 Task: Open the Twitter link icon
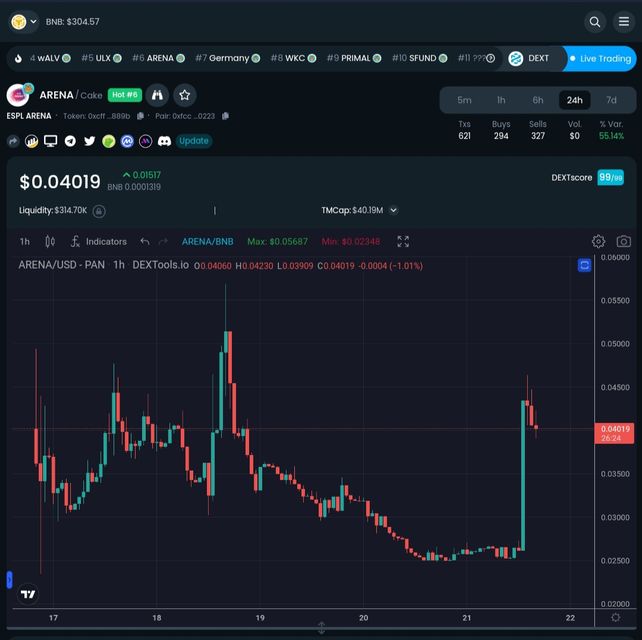tap(90, 141)
